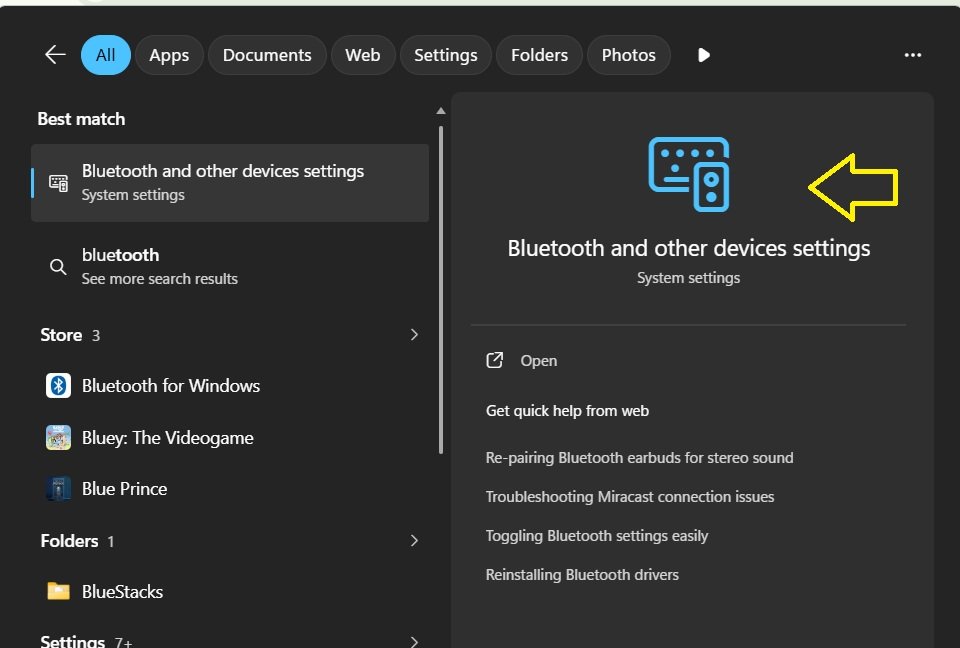The image size is (960, 648).
Task: Click the Store section header
Action: point(70,335)
